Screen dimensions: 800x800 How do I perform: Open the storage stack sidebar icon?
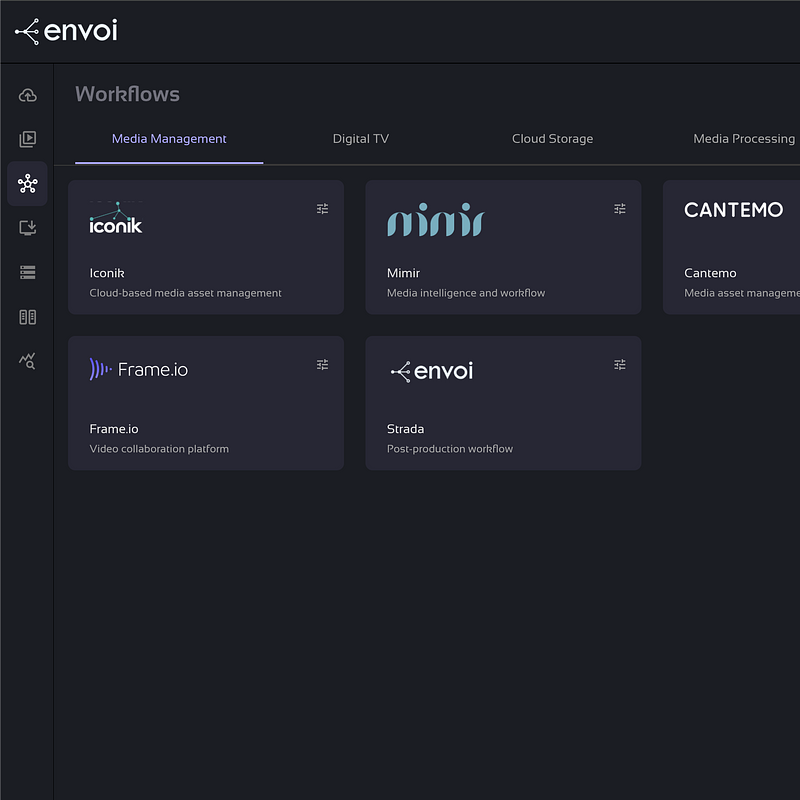click(27, 272)
